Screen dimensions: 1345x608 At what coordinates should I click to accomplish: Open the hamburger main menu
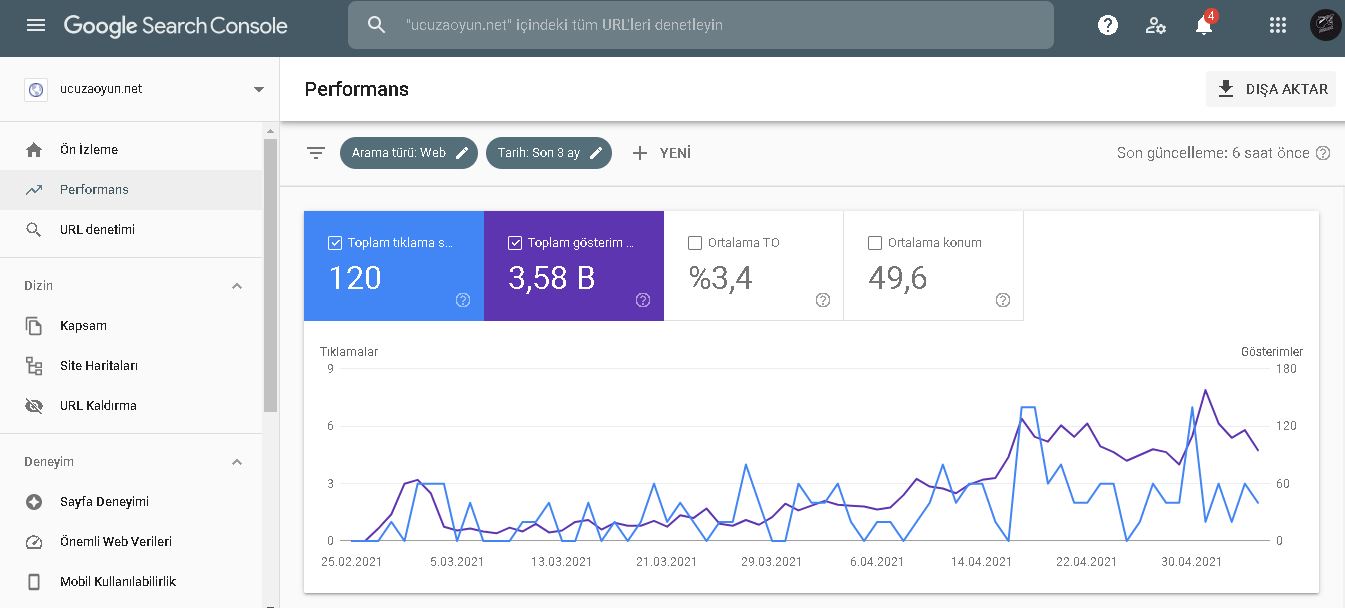tap(36, 25)
